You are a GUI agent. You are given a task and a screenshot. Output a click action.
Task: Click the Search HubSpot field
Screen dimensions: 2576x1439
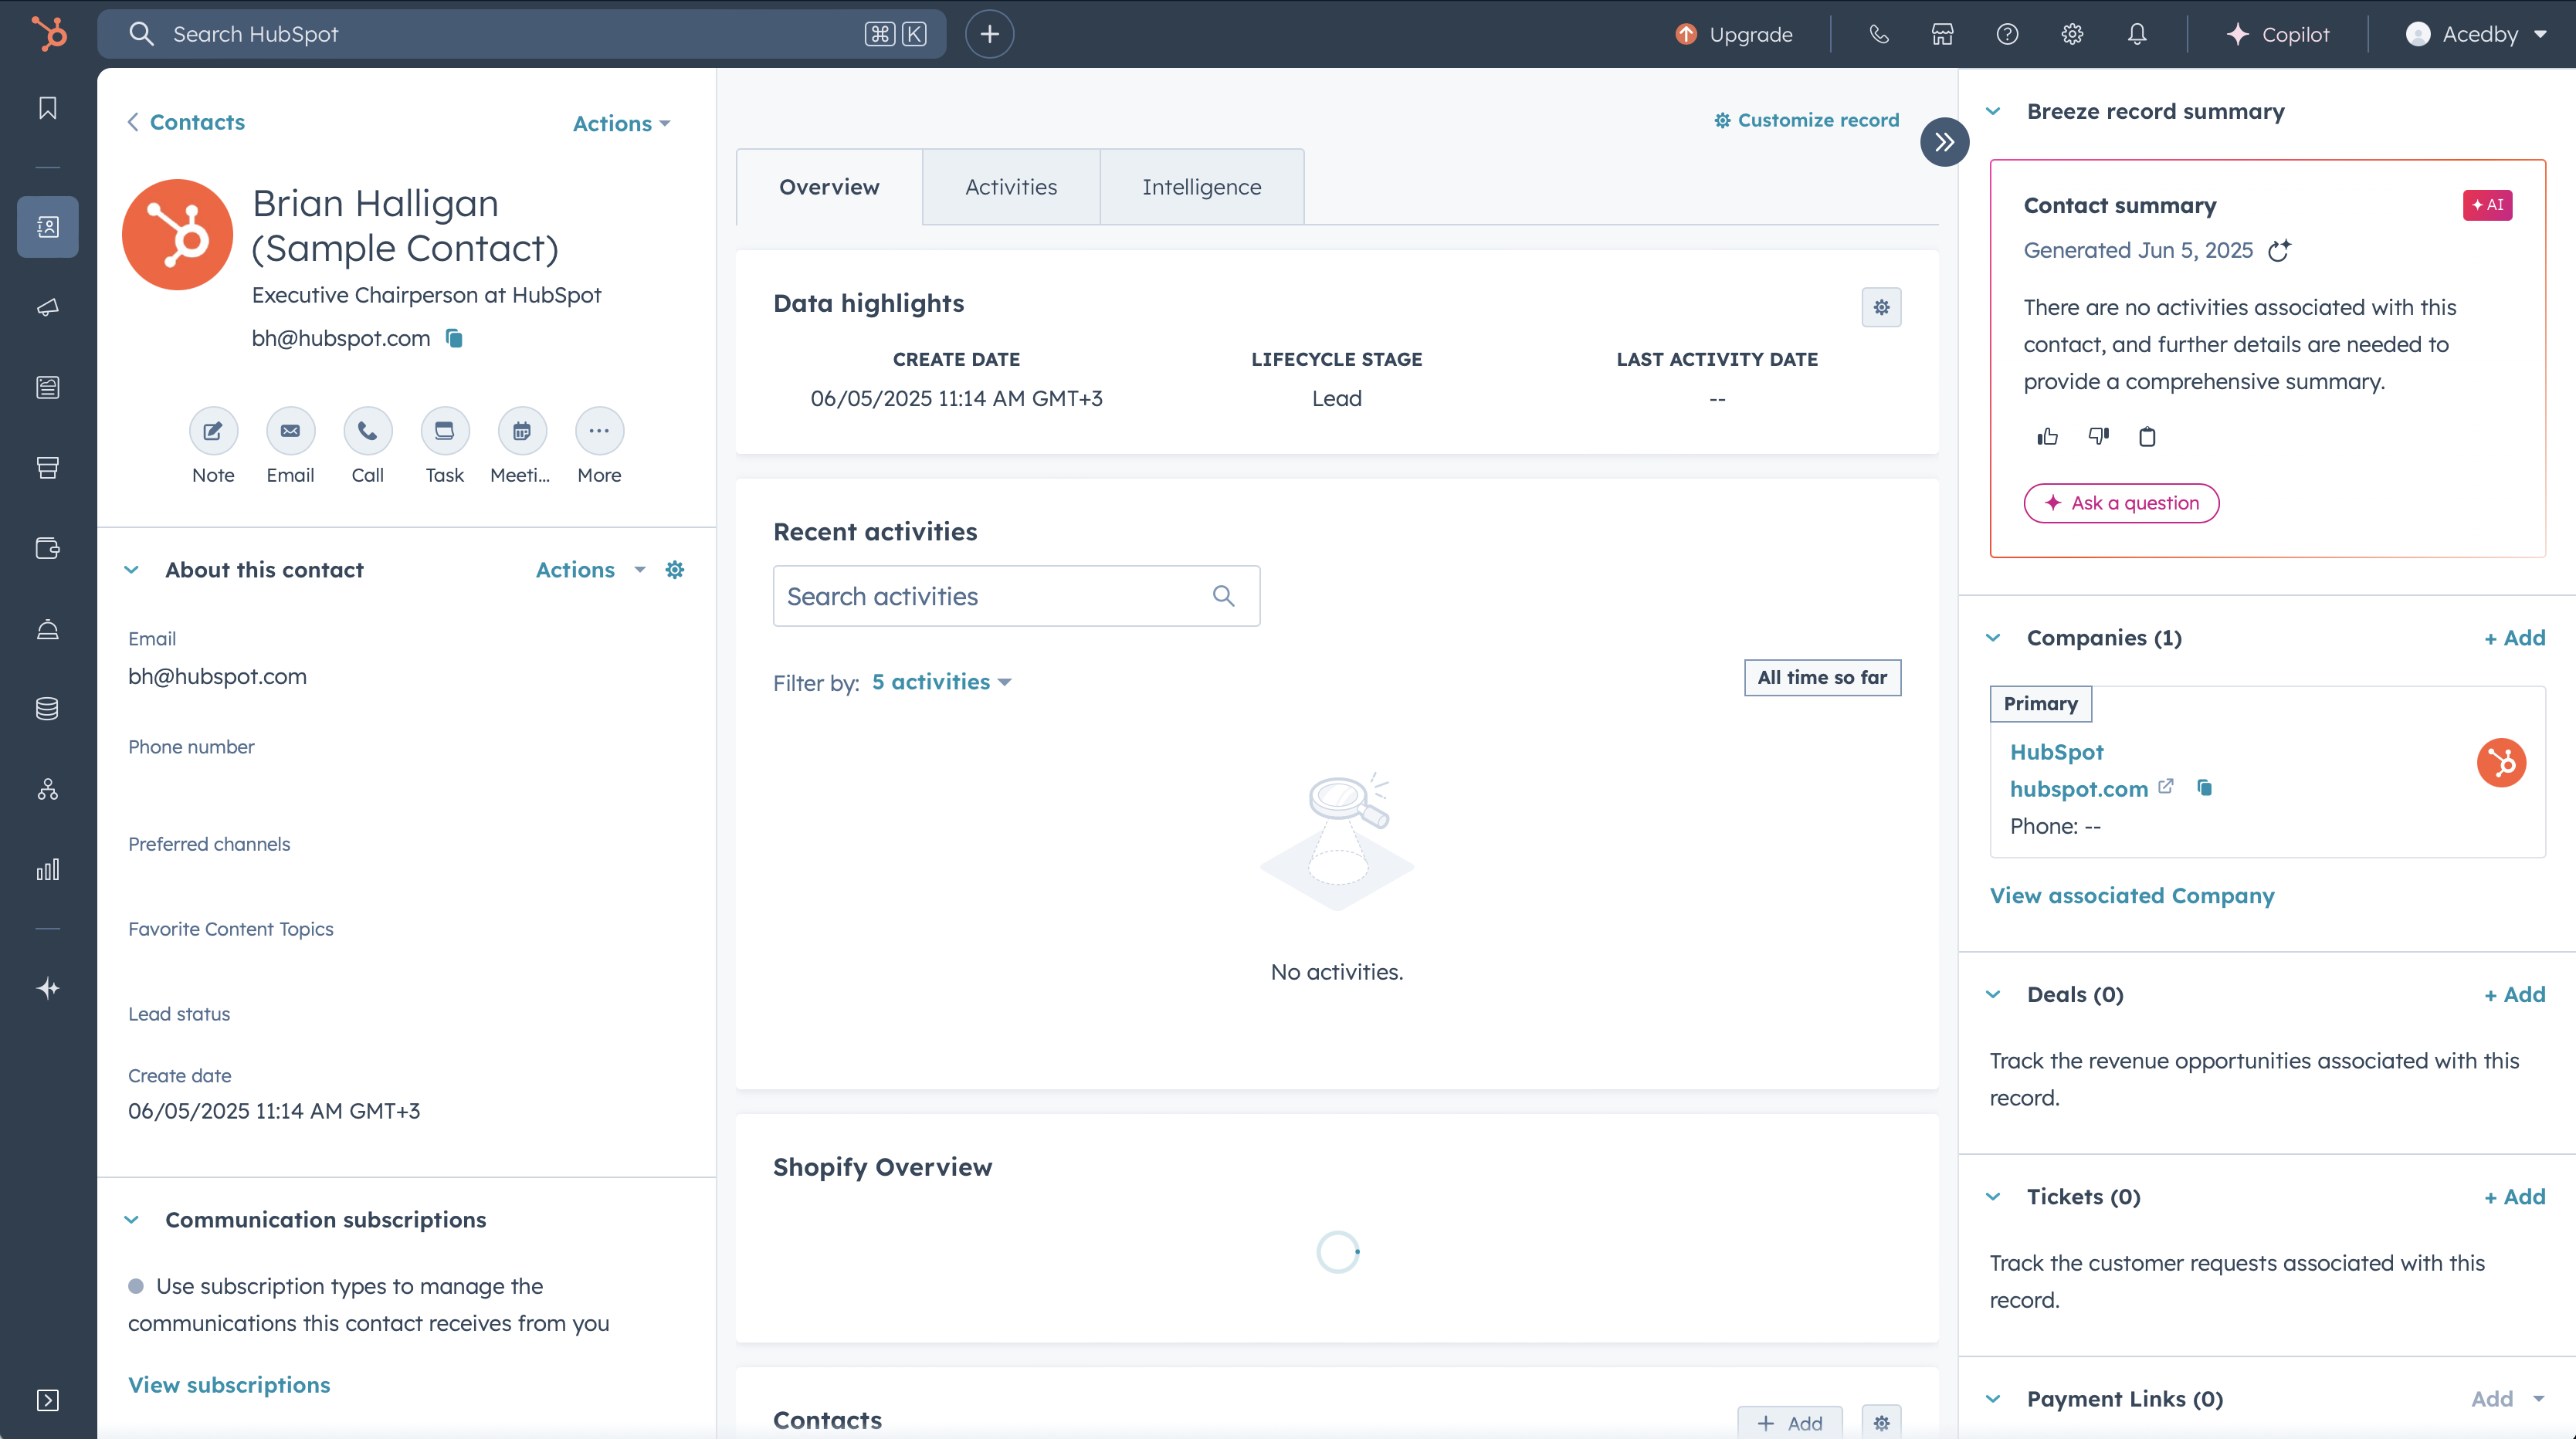coord(521,34)
